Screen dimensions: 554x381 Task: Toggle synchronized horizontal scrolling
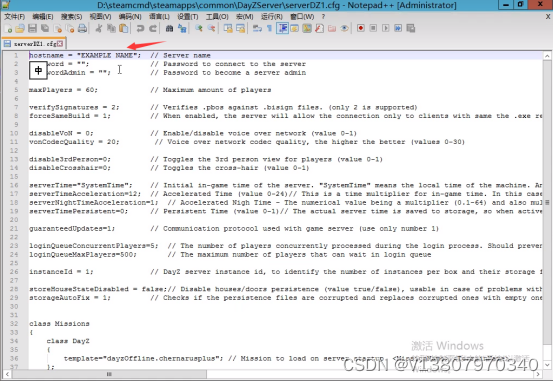click(x=241, y=29)
